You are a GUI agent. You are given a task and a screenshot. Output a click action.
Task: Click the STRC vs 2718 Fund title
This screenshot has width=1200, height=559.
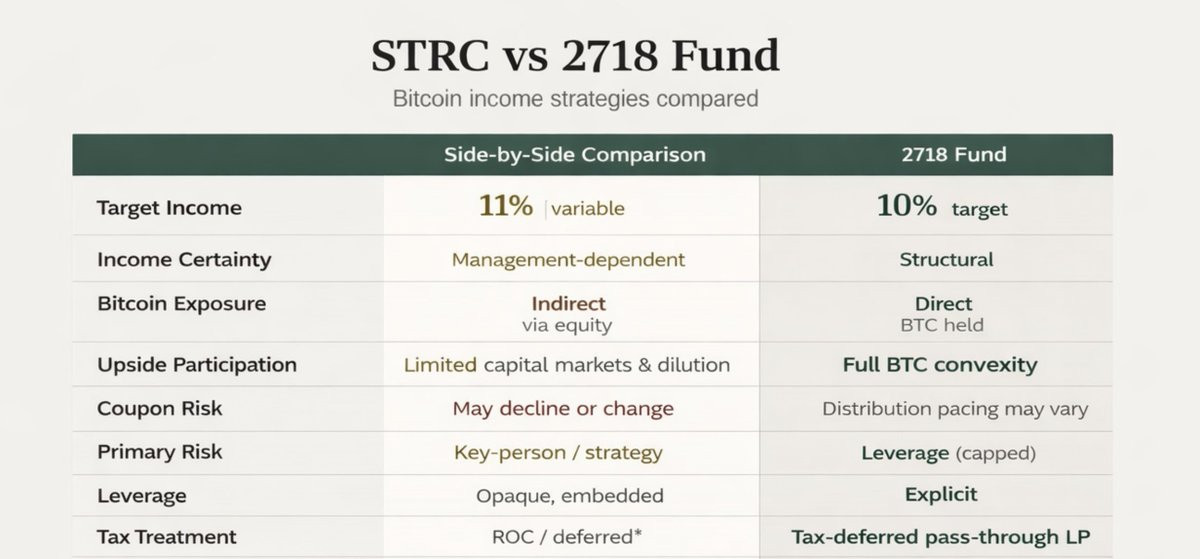click(575, 55)
